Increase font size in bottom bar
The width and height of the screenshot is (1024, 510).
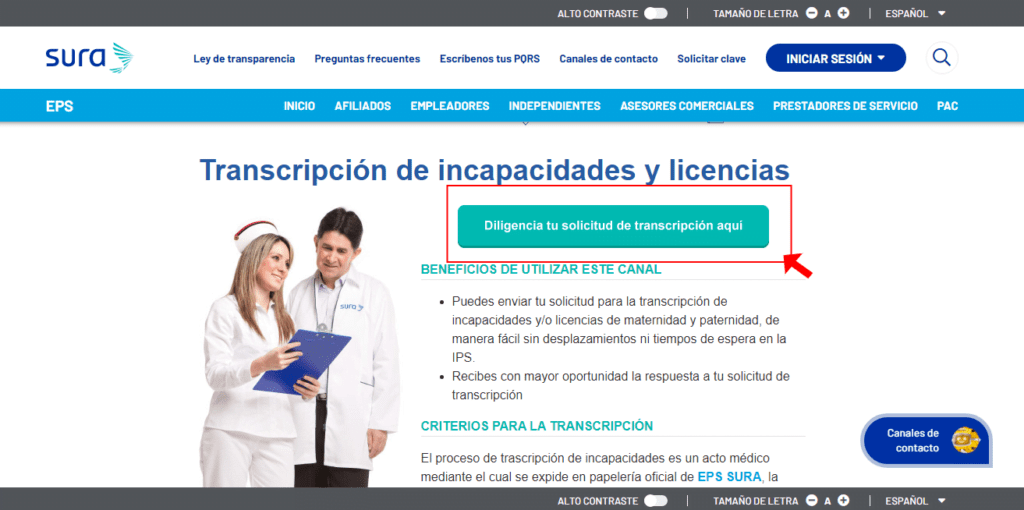pyautogui.click(x=843, y=500)
